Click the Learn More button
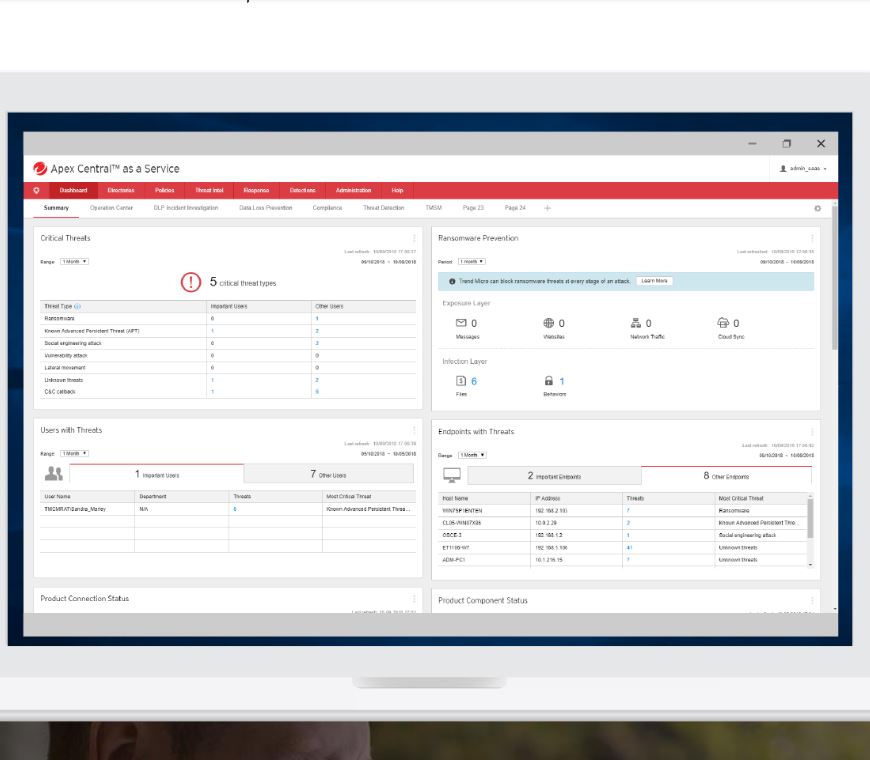Screen dimensions: 870x760 [654, 281]
